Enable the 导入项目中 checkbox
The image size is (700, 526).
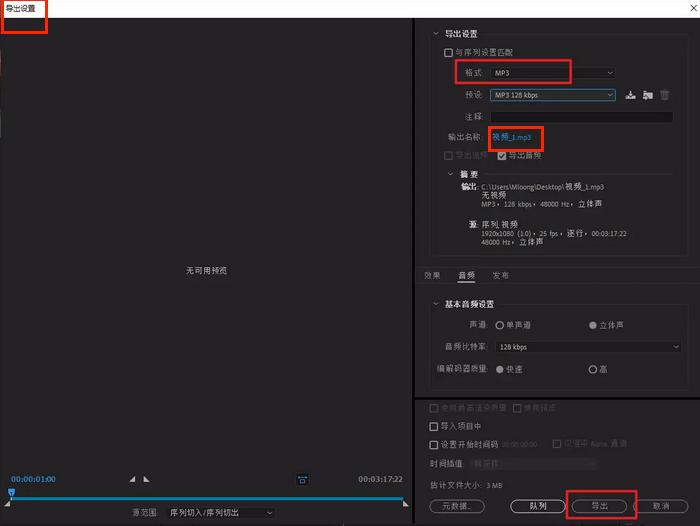tap(433, 426)
